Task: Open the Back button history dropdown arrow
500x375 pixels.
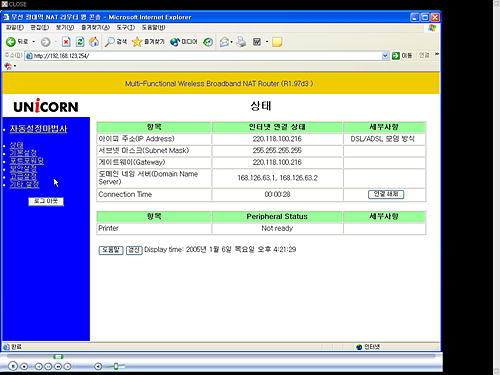Action: 34,42
